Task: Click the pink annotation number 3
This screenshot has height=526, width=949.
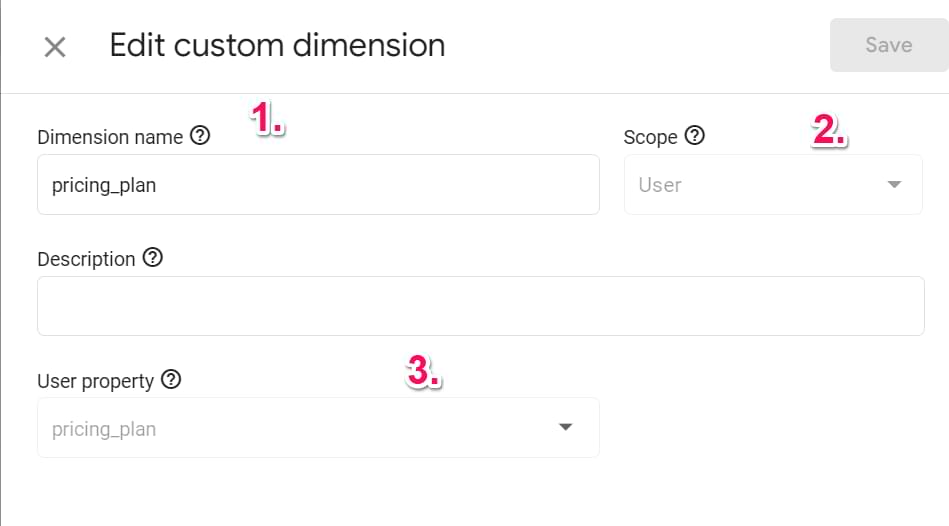Action: 423,373
